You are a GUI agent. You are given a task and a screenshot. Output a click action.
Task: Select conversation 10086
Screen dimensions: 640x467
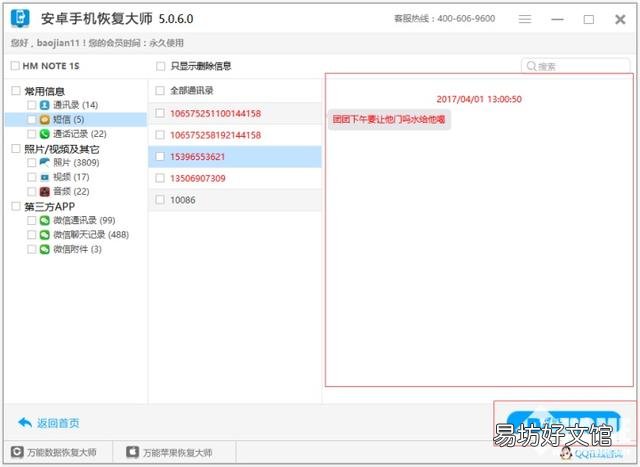click(x=235, y=200)
